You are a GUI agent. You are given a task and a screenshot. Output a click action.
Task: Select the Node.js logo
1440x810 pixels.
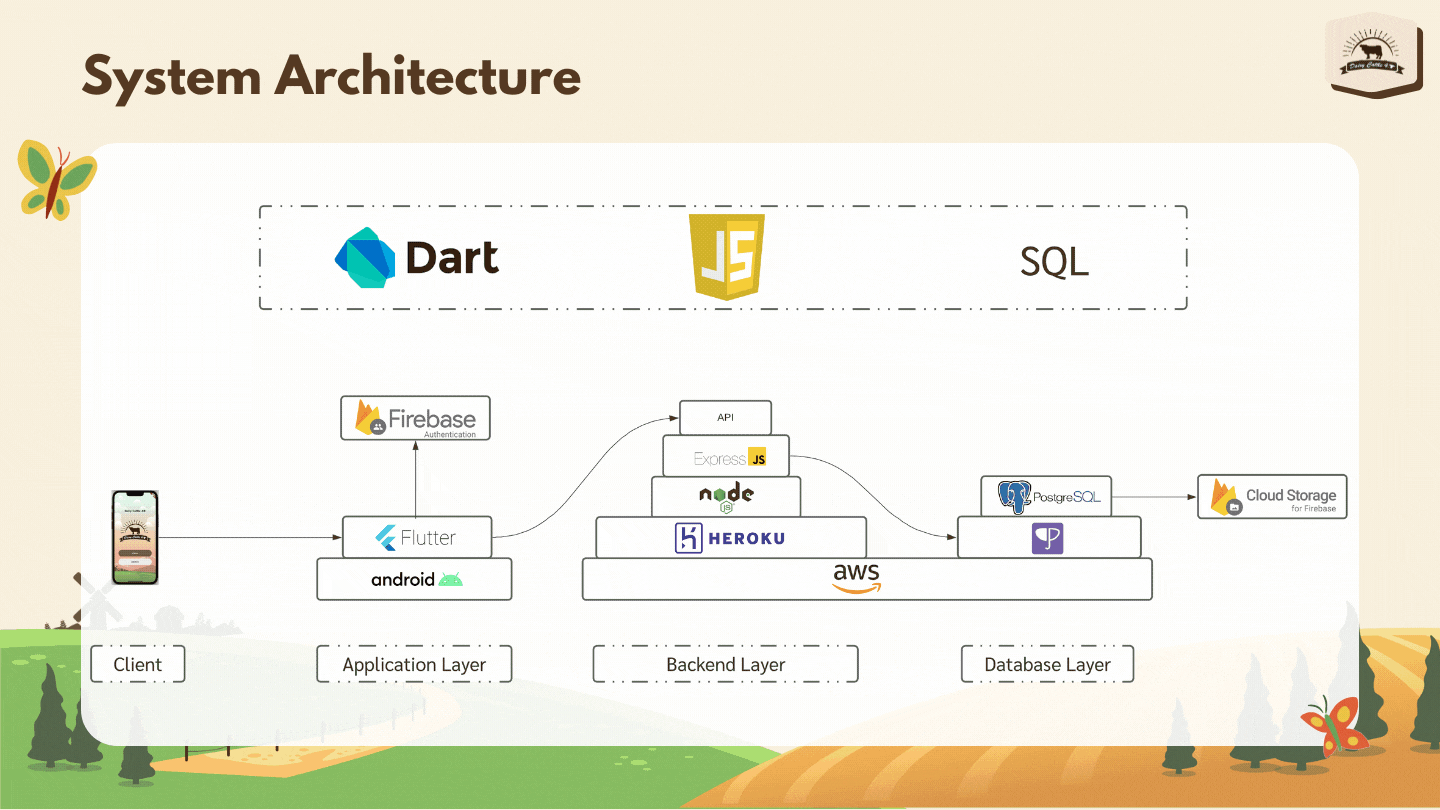(x=726, y=496)
